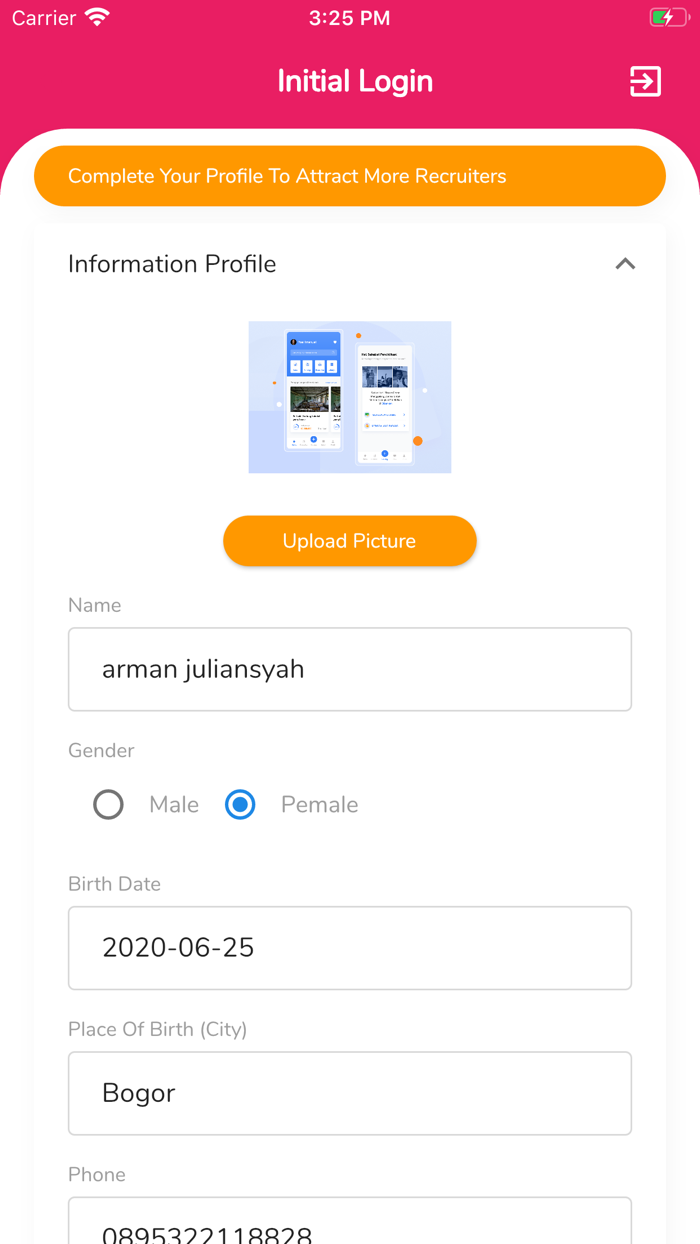
Task: Click the Place Of Birth field showing Bogor
Action: pos(349,1092)
